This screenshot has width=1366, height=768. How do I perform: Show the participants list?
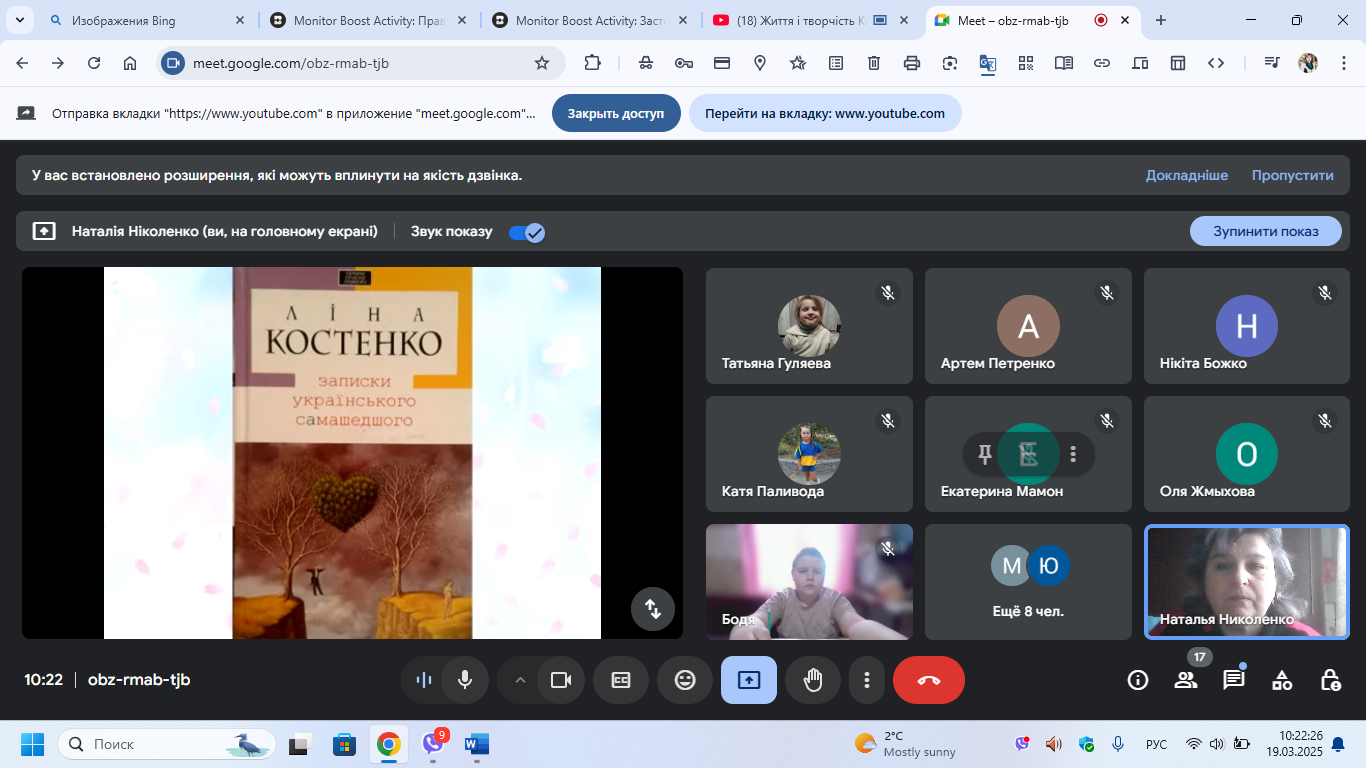(1186, 680)
